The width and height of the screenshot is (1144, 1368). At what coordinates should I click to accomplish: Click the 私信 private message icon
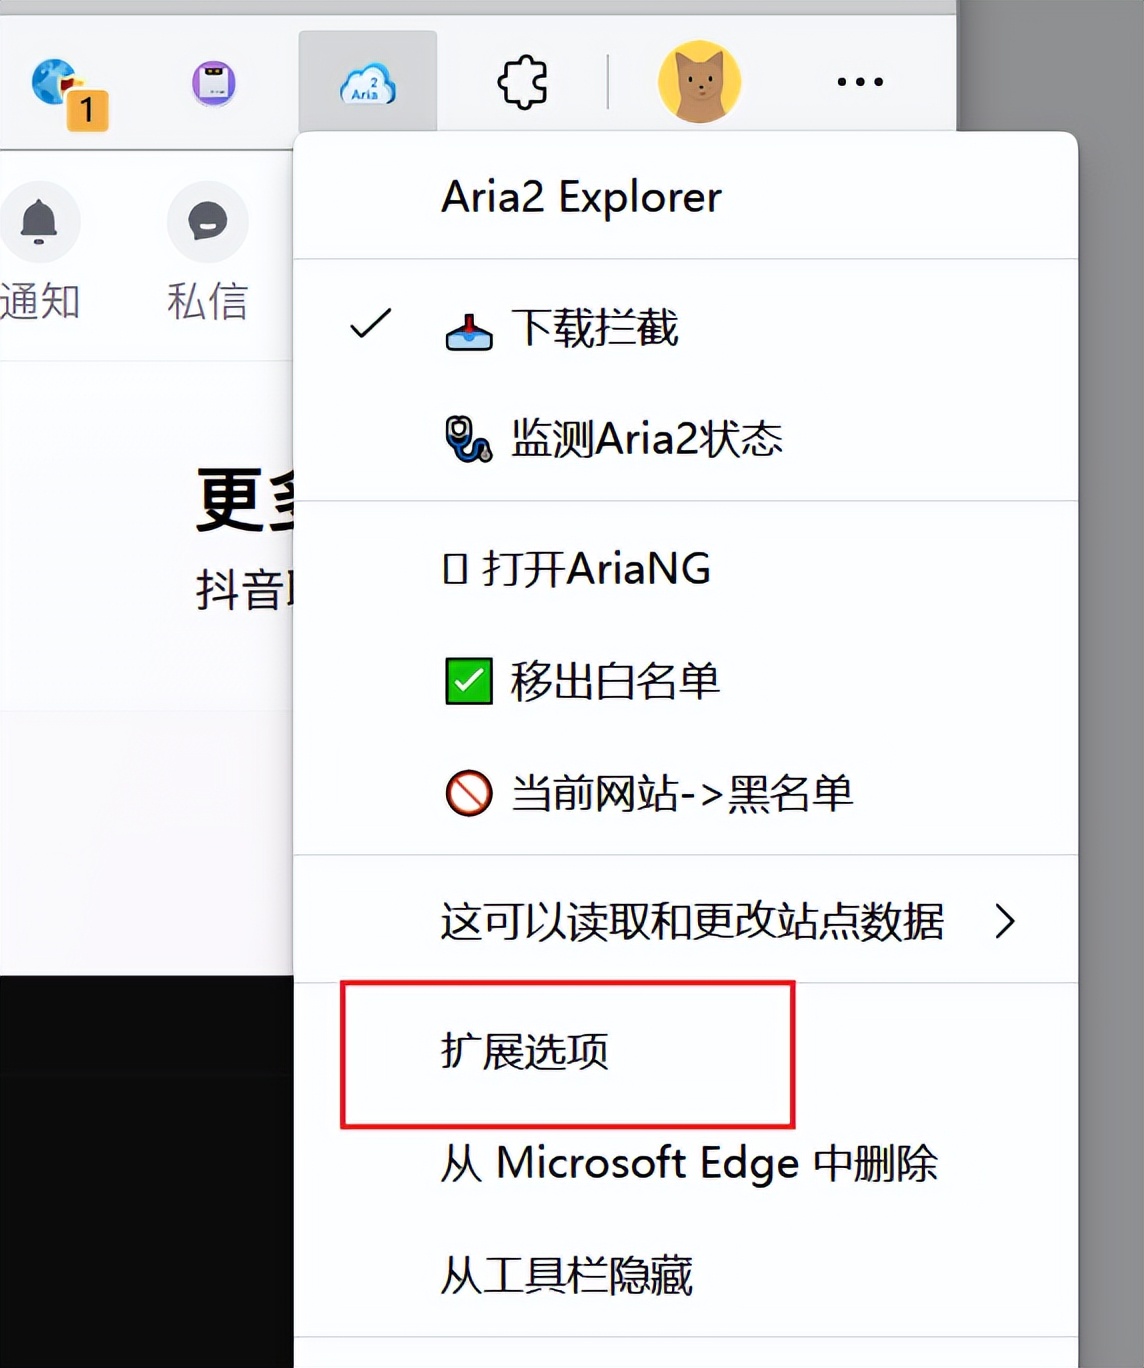[206, 222]
